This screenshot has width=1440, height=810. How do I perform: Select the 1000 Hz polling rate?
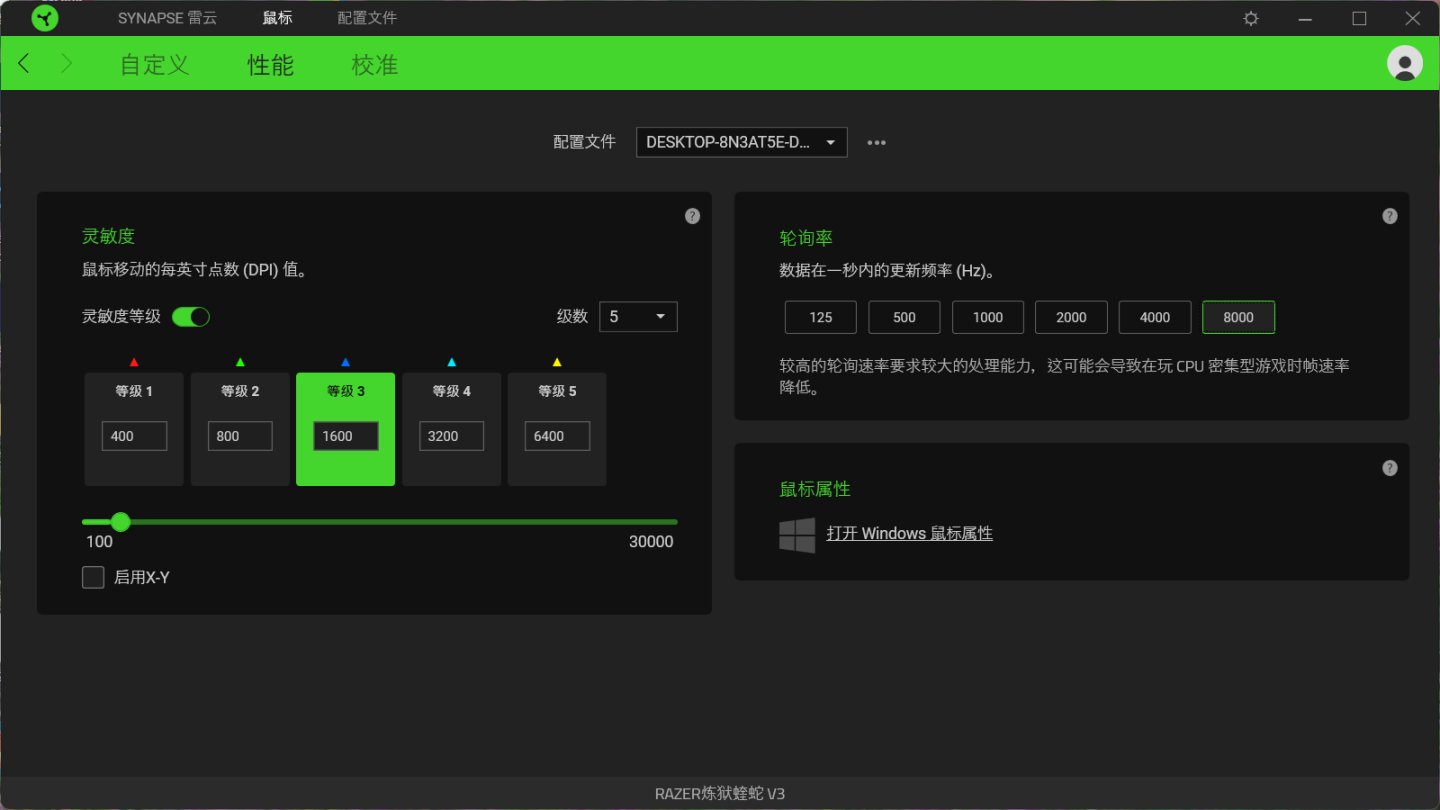point(988,317)
